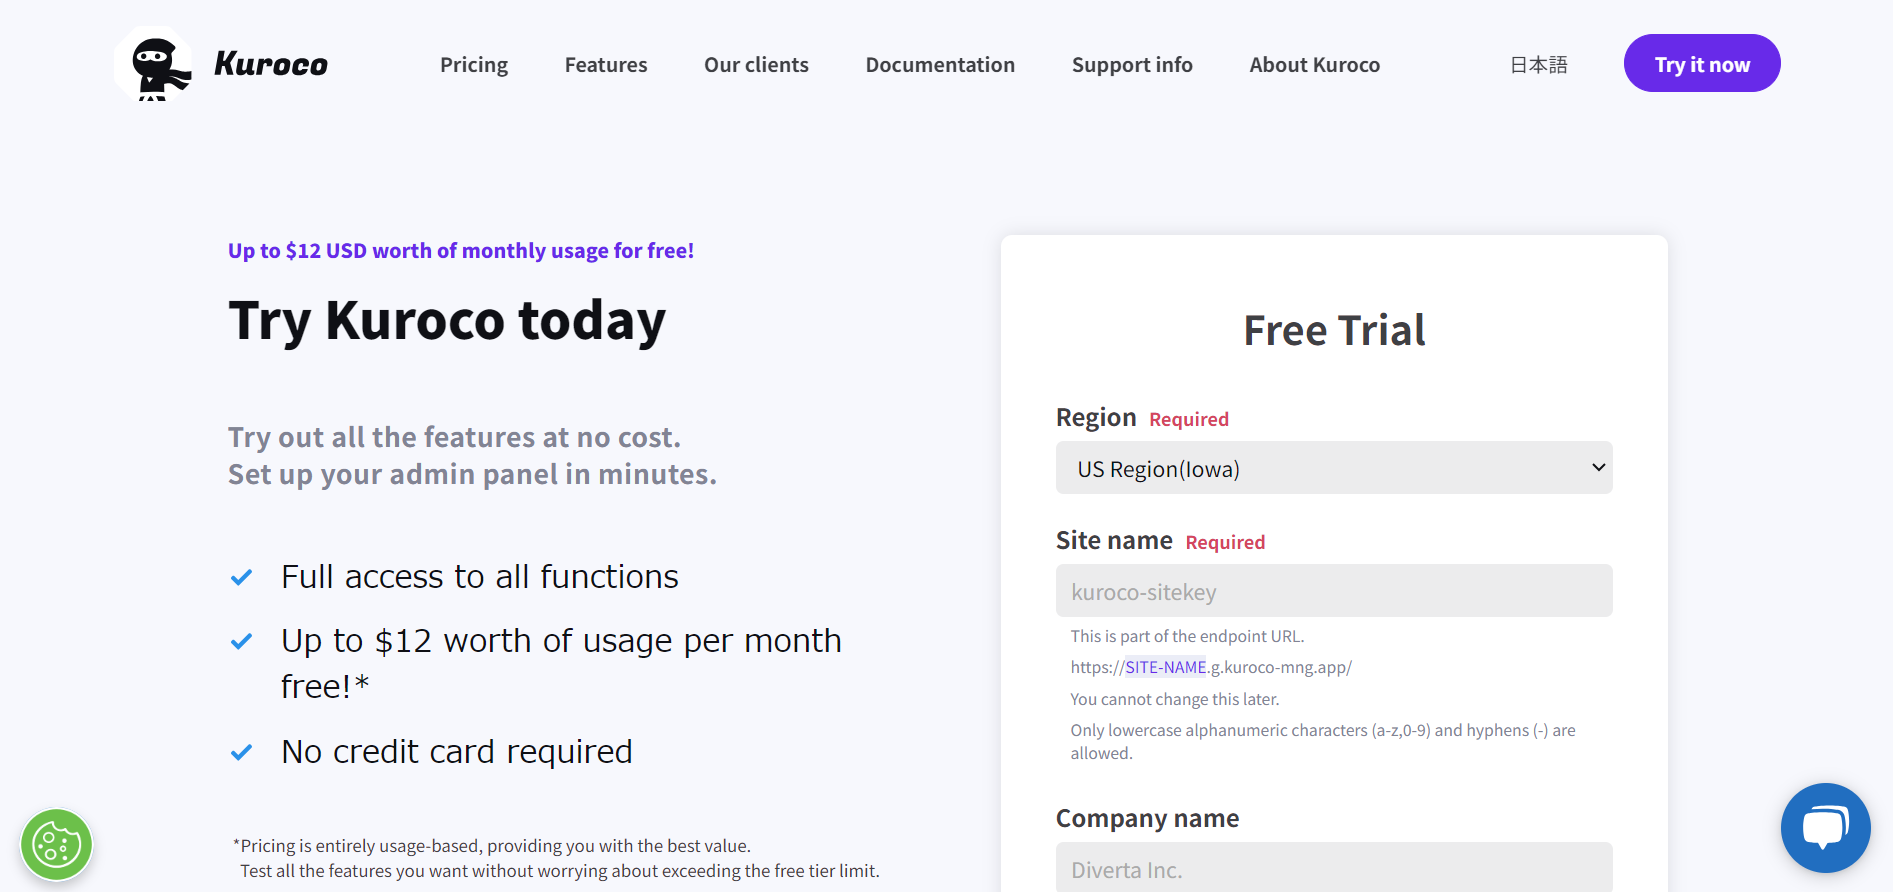The height and width of the screenshot is (892, 1893).
Task: Click 'About Kuroco' in the navigation
Action: (x=1314, y=64)
